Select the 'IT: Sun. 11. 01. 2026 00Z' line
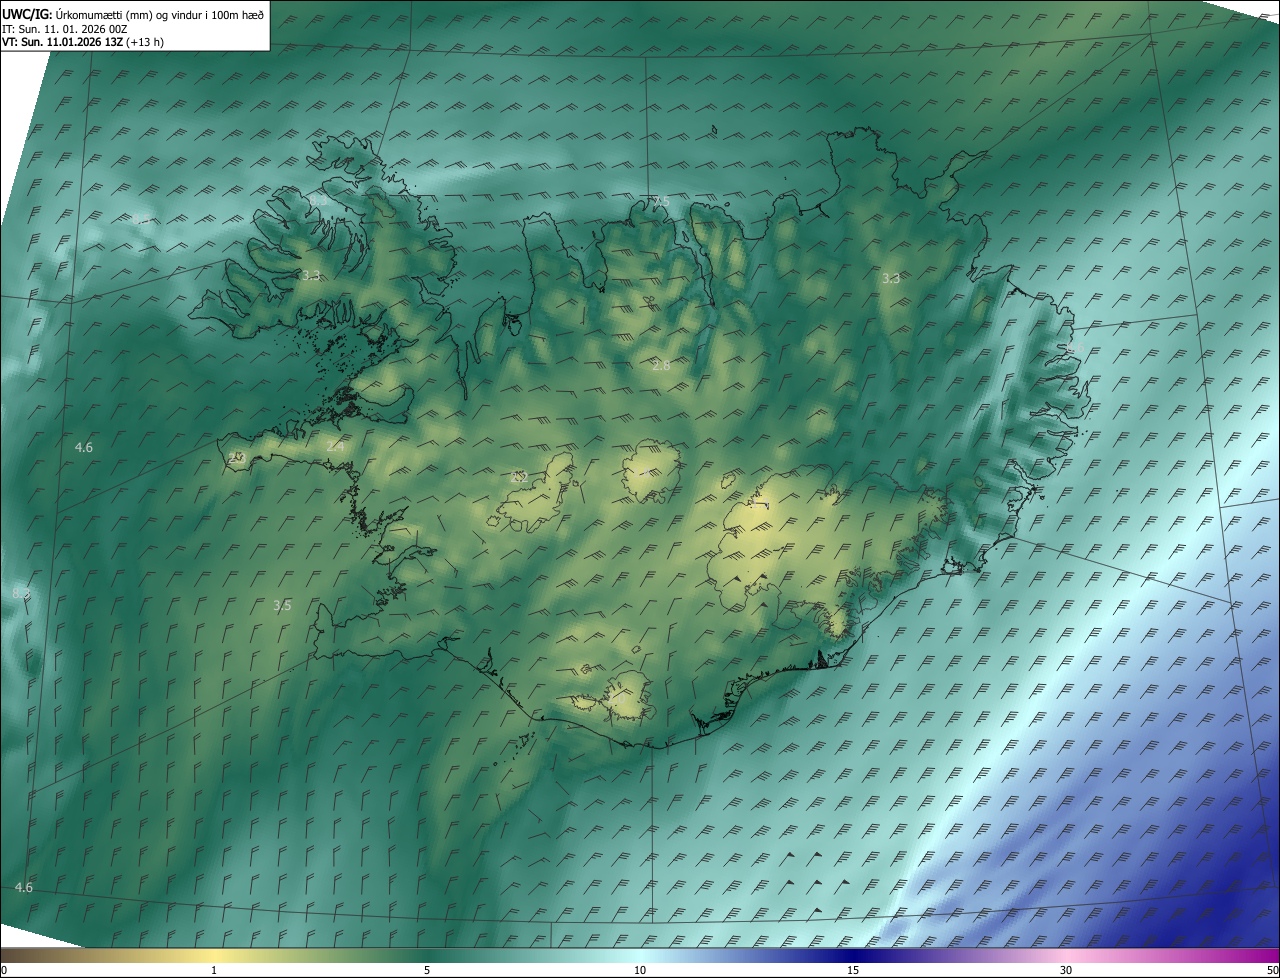Screen dimensions: 1280x978 65,28
